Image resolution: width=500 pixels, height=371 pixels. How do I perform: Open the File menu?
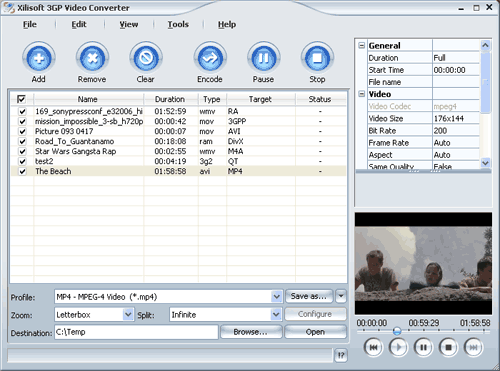pos(30,24)
